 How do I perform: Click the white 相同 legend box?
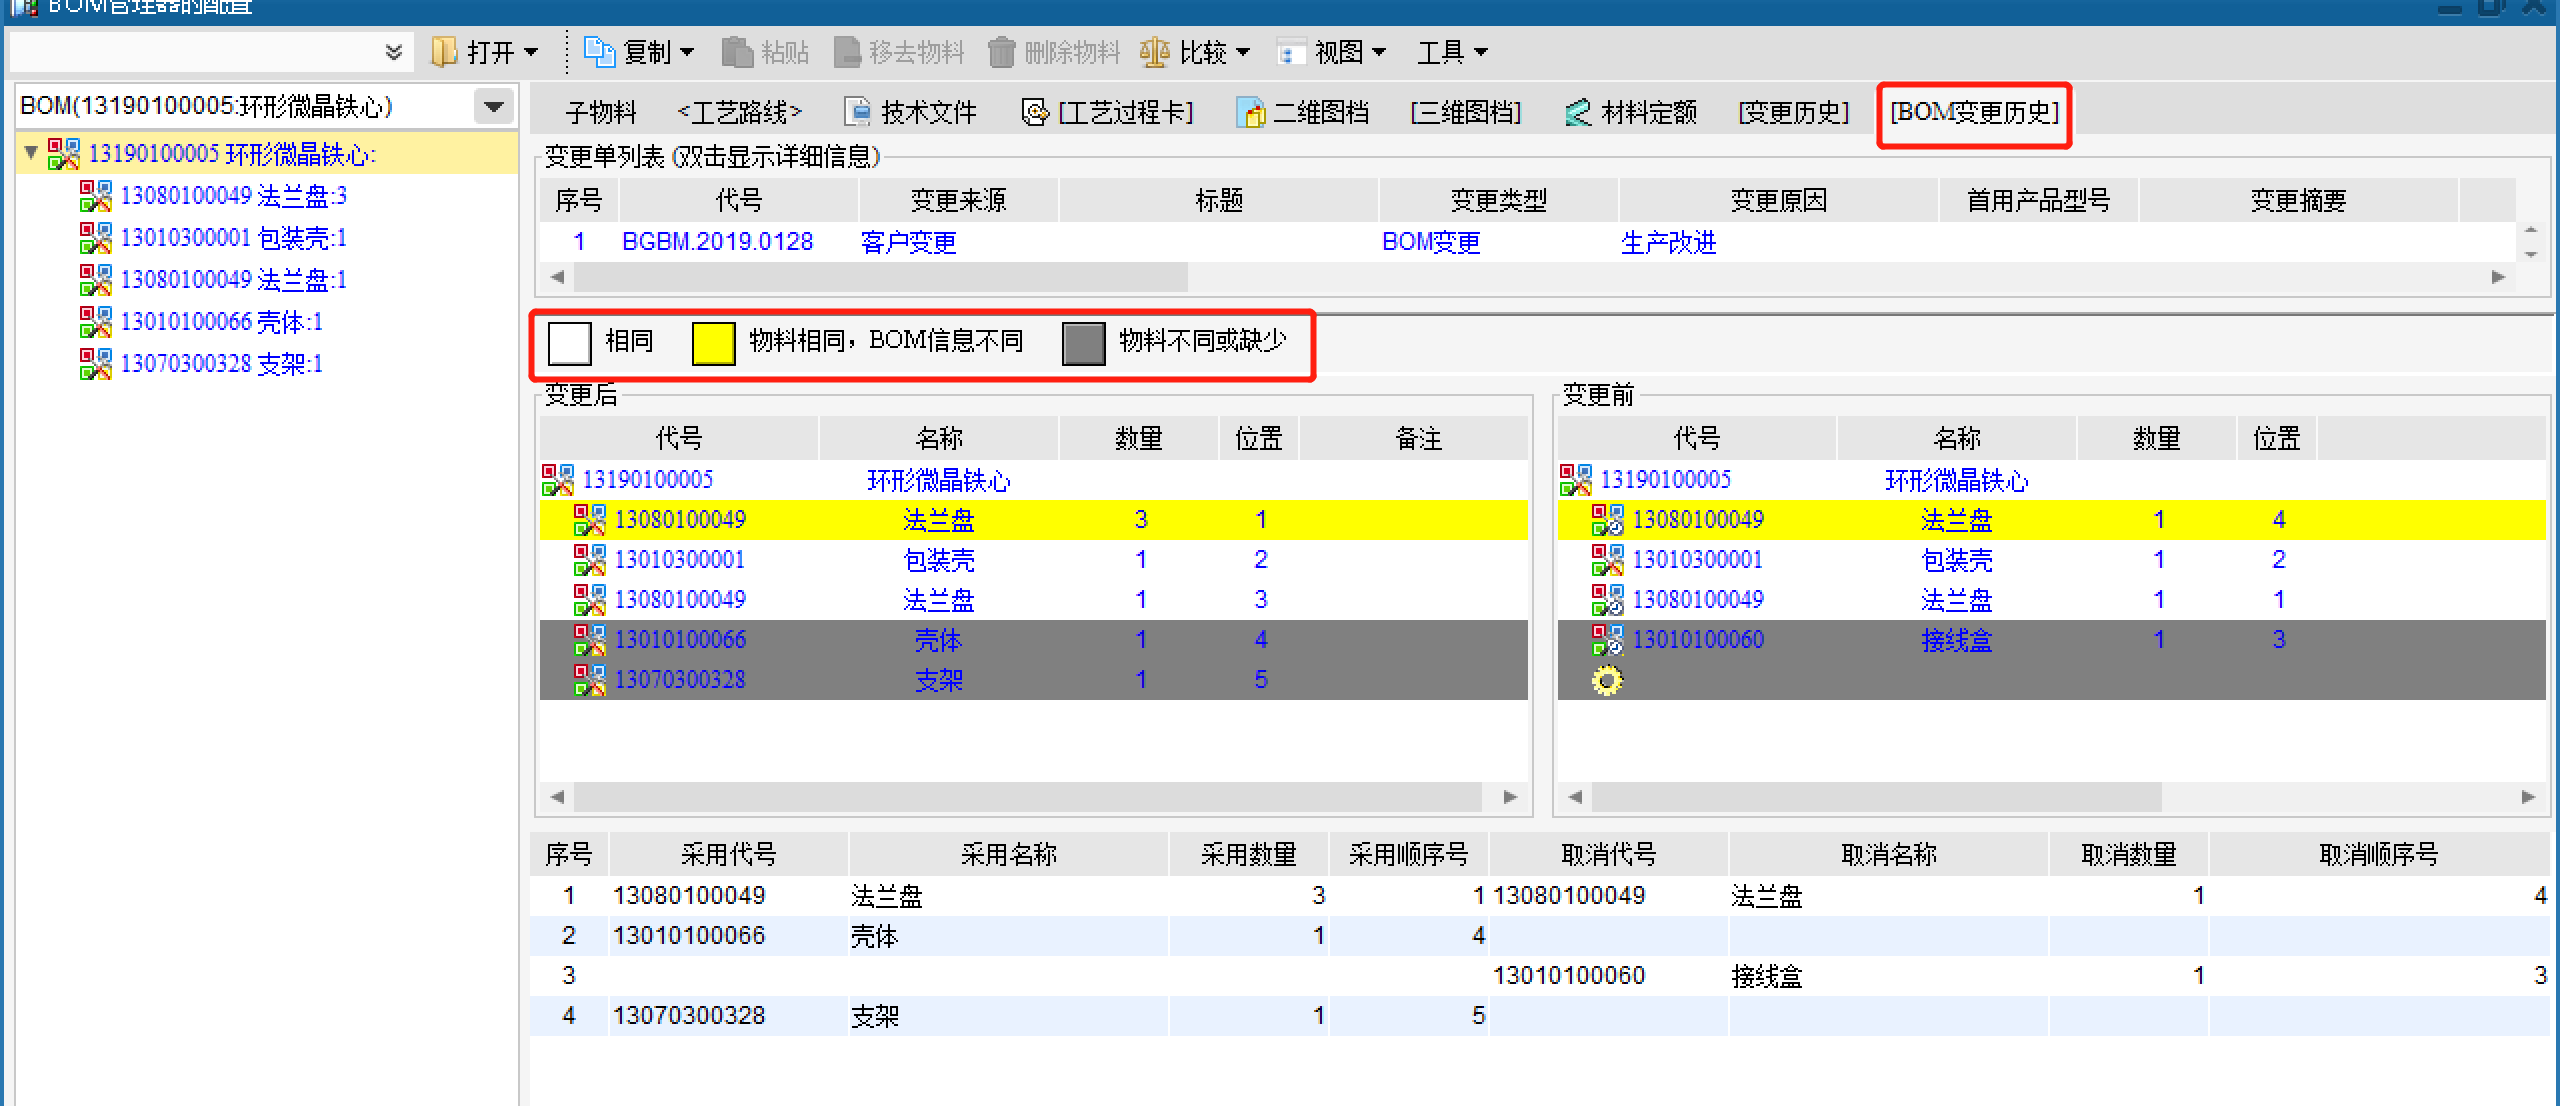(x=570, y=343)
